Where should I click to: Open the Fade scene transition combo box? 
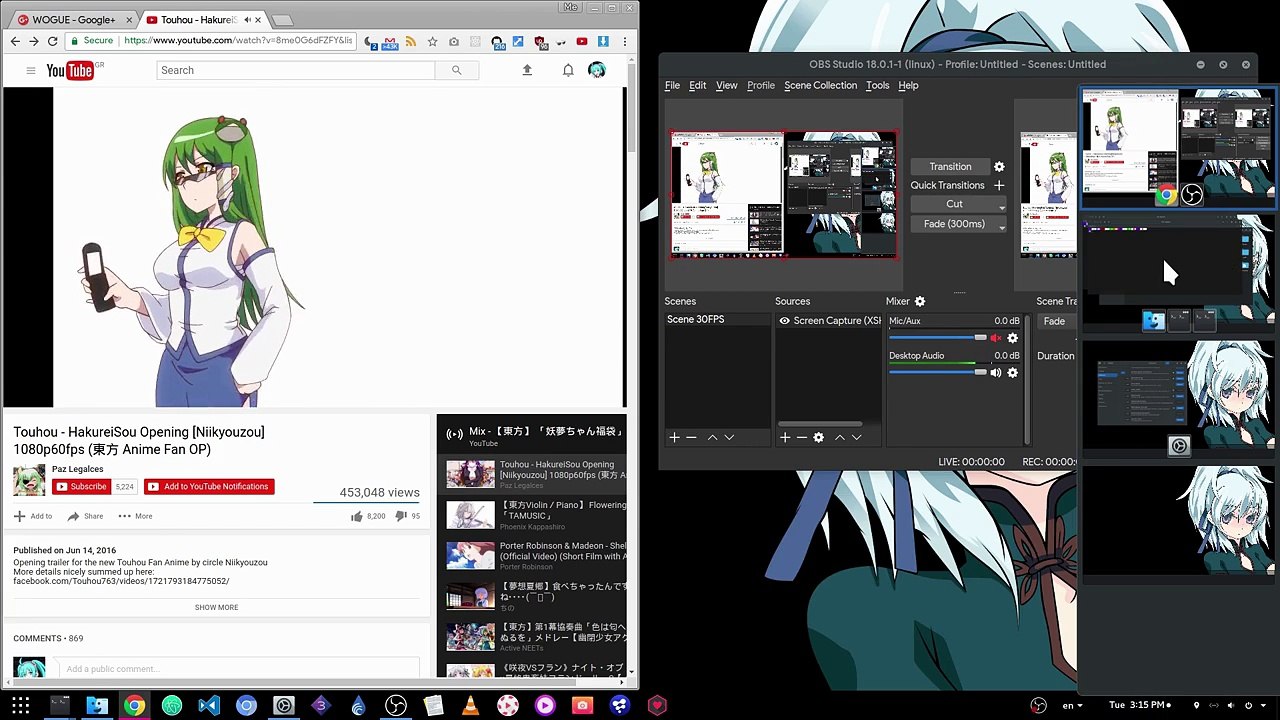pos(1057,322)
